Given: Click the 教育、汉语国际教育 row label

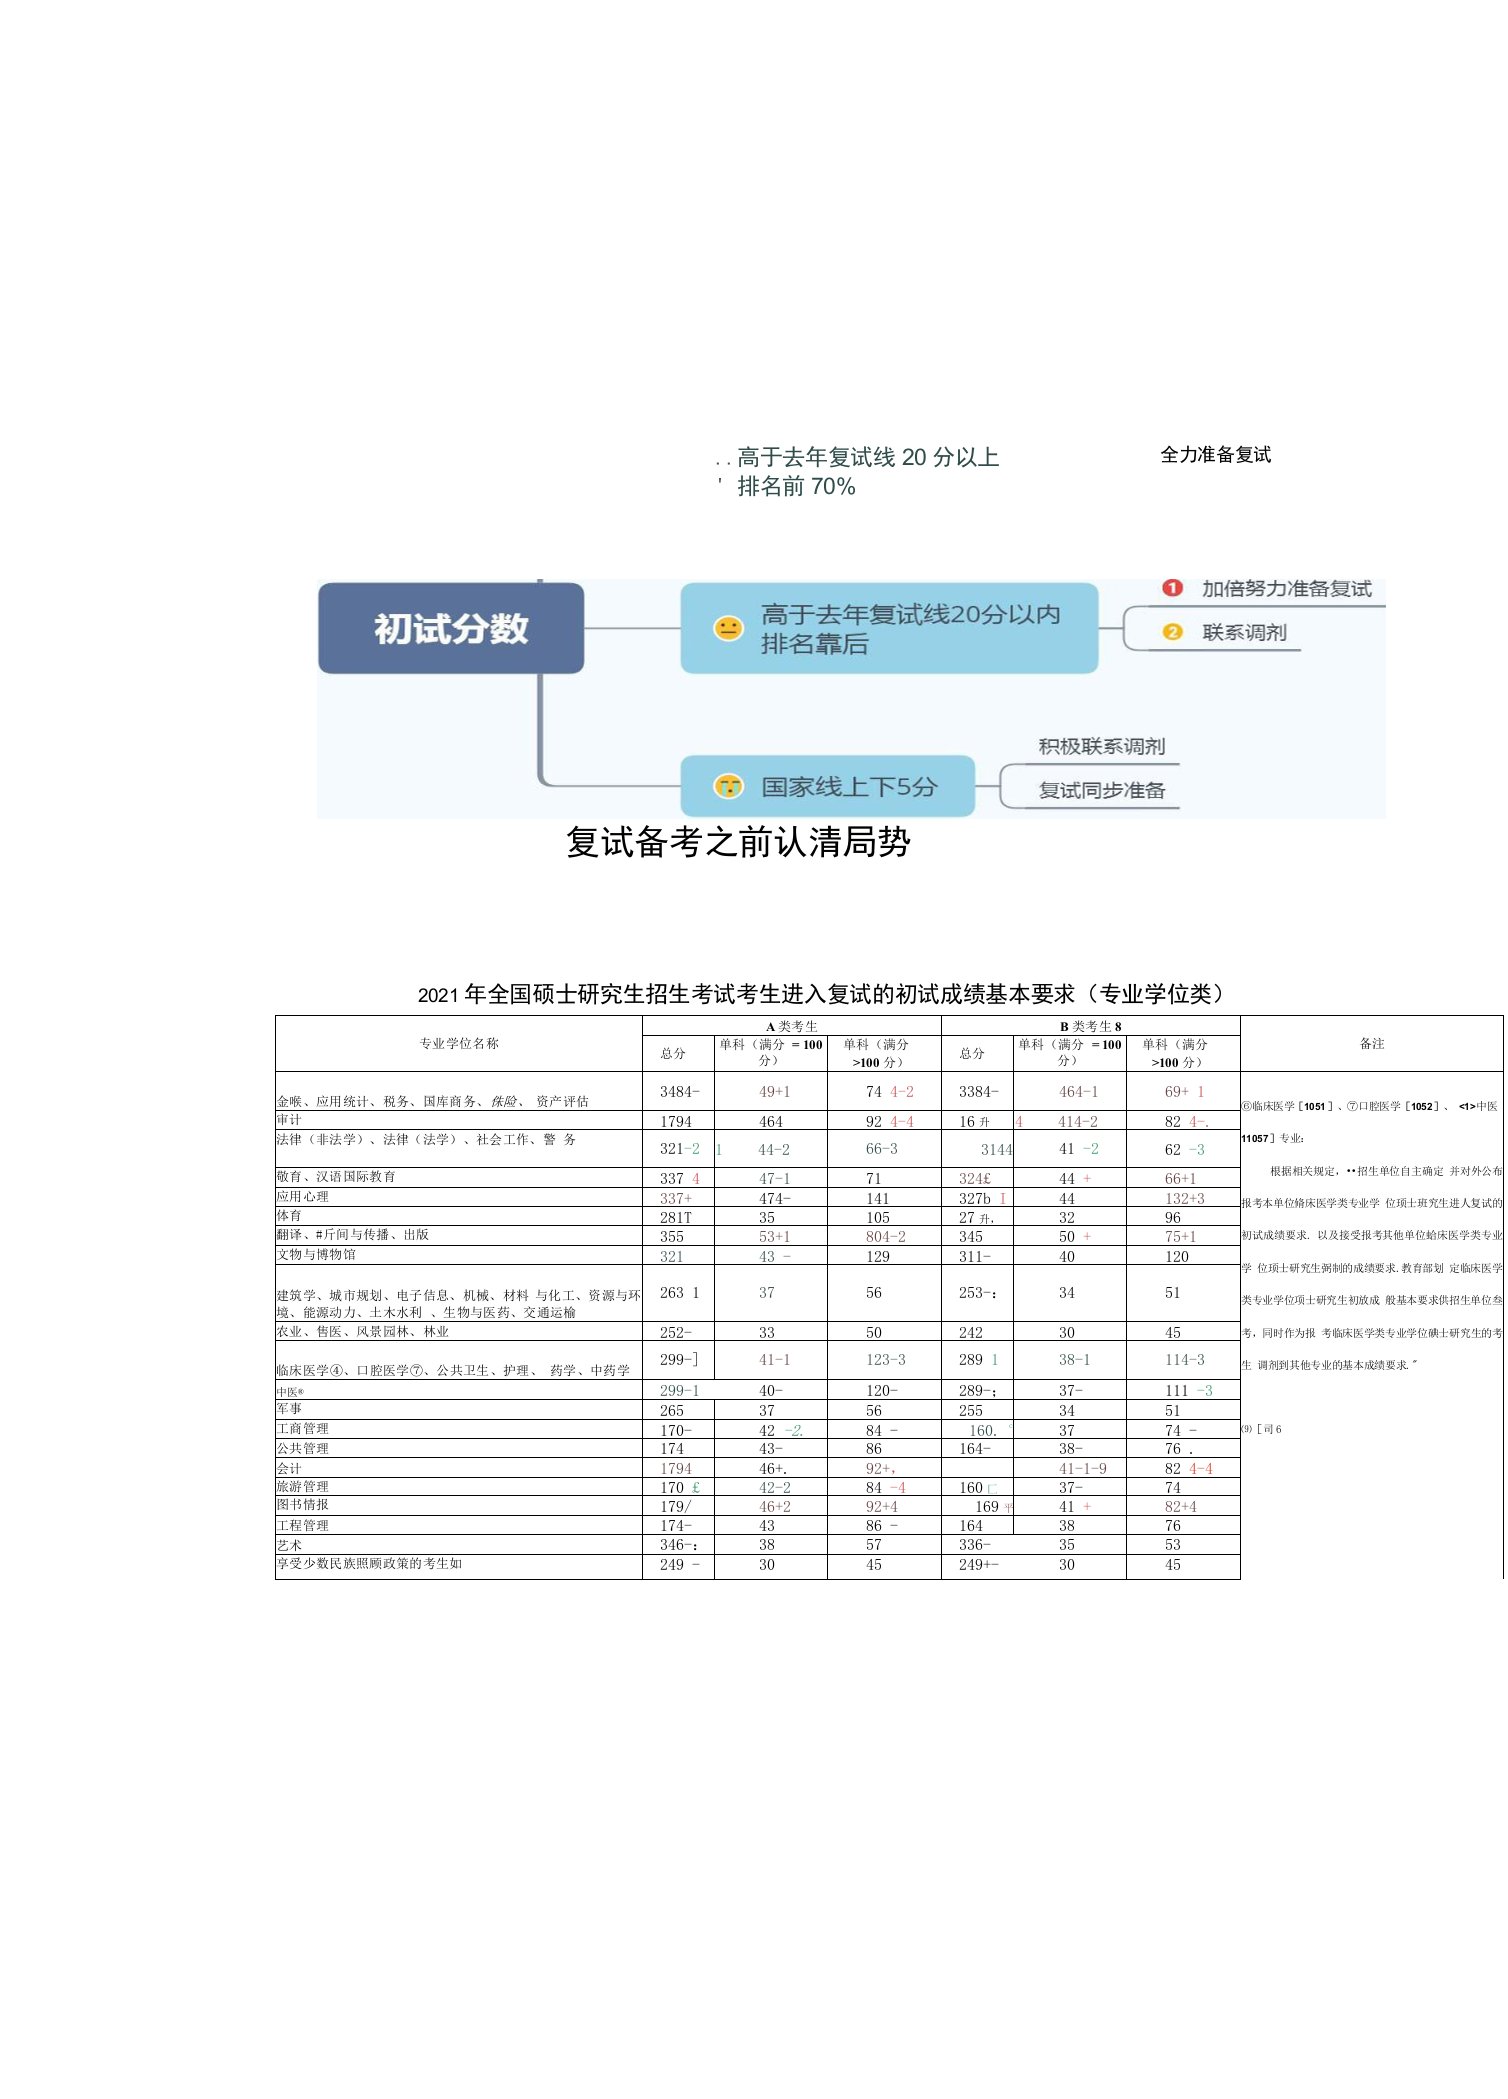Looking at the screenshot, I should 336,1177.
